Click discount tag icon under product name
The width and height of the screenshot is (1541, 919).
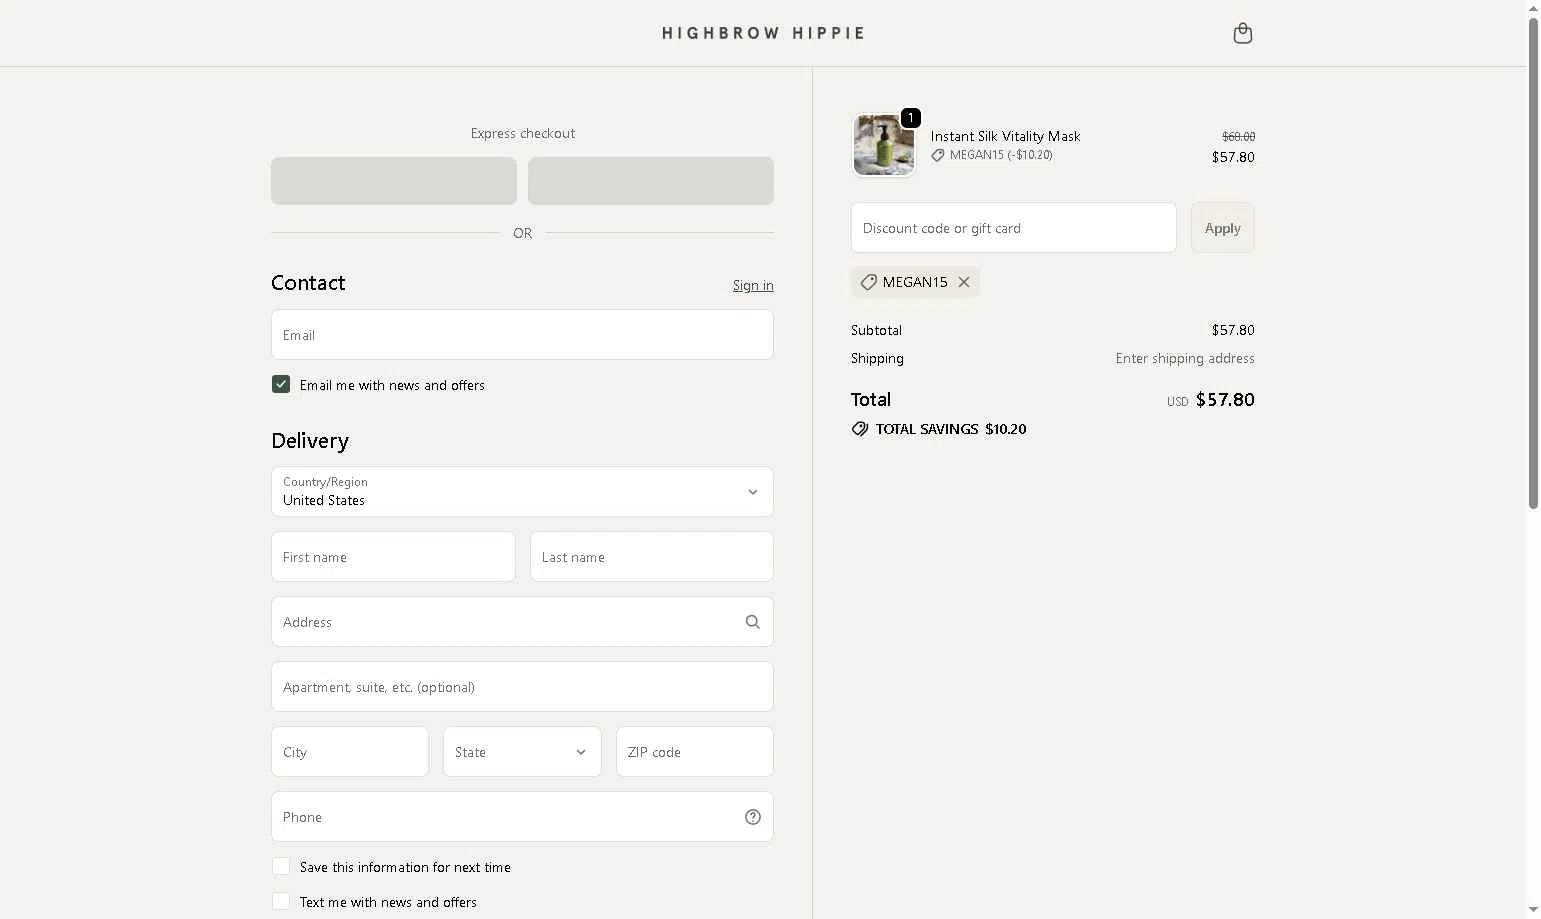[938, 155]
